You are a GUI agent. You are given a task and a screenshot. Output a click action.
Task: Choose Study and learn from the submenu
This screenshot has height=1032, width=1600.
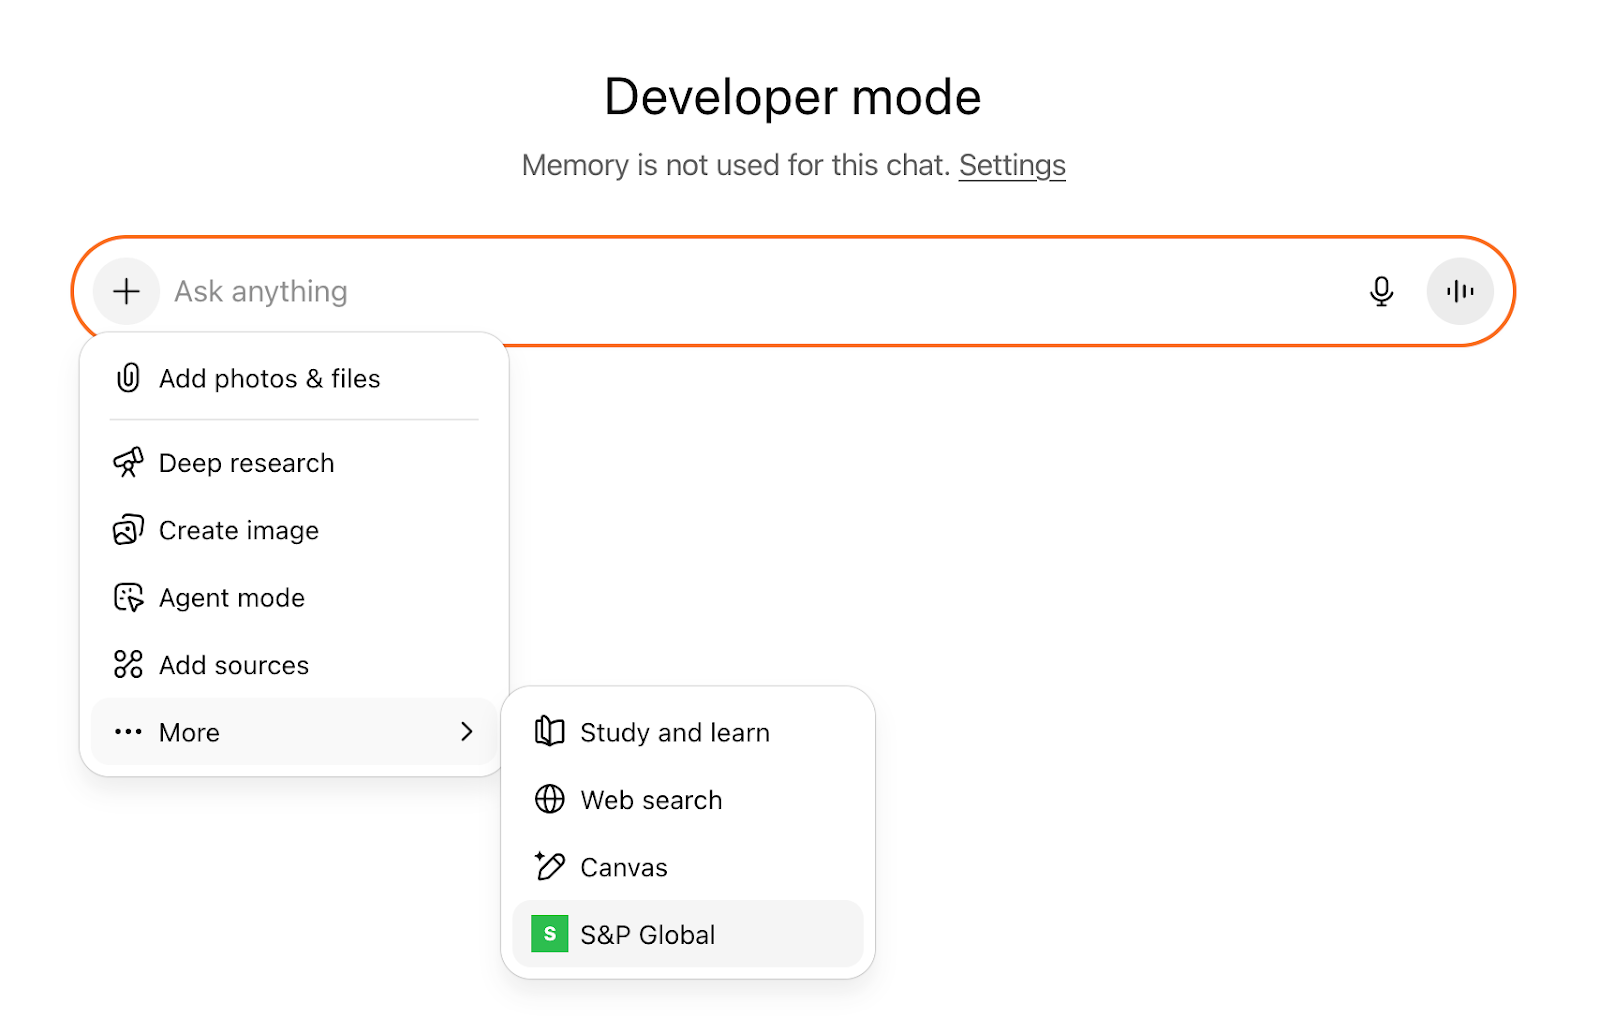tap(675, 732)
